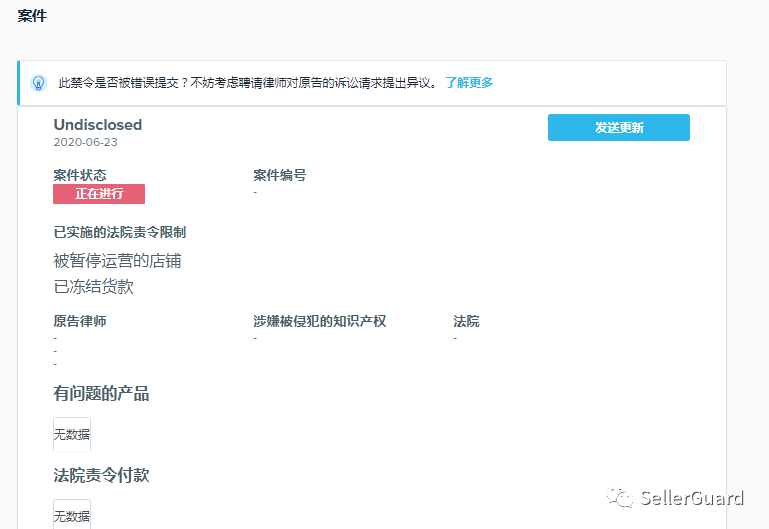Click the 案件状态 label
769x529 pixels.
[x=79, y=175]
